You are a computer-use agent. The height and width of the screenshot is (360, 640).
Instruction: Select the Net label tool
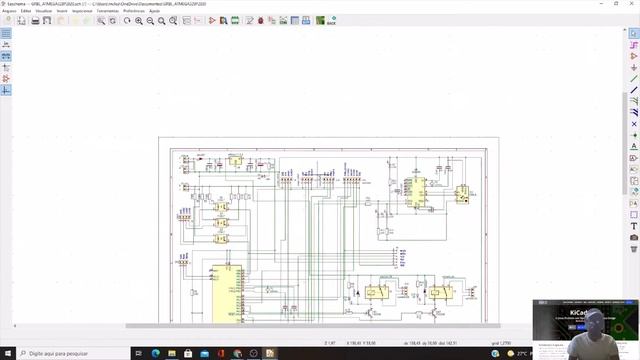(x=634, y=147)
